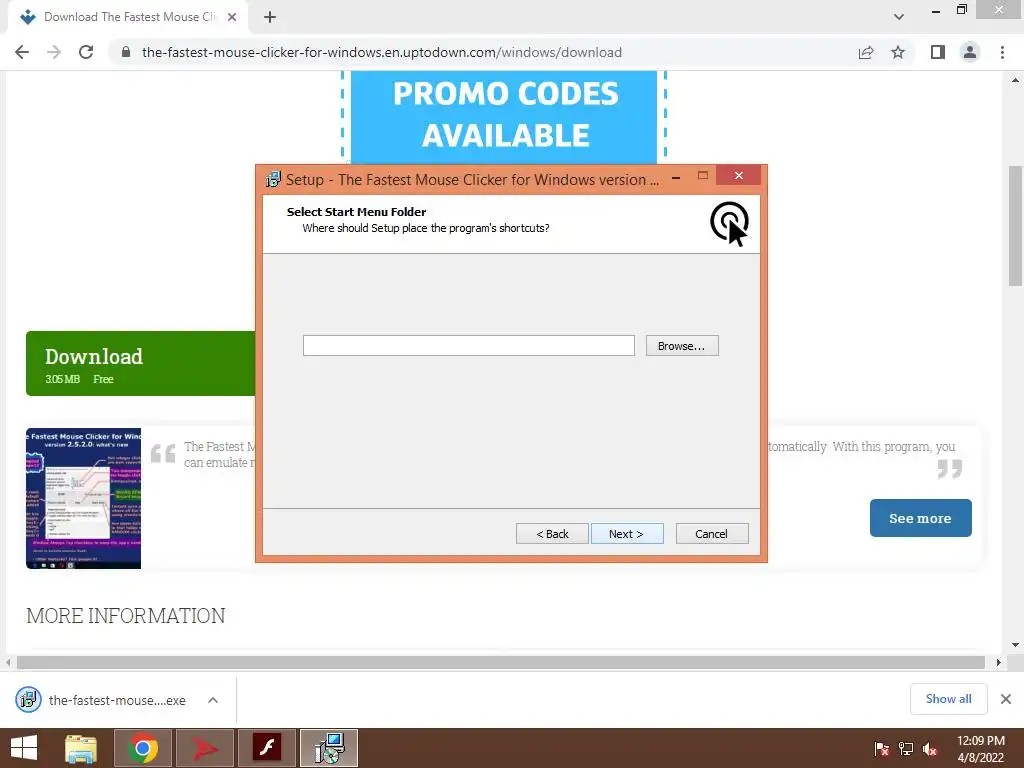
Task: Close the Setup wizard window
Action: click(x=738, y=175)
